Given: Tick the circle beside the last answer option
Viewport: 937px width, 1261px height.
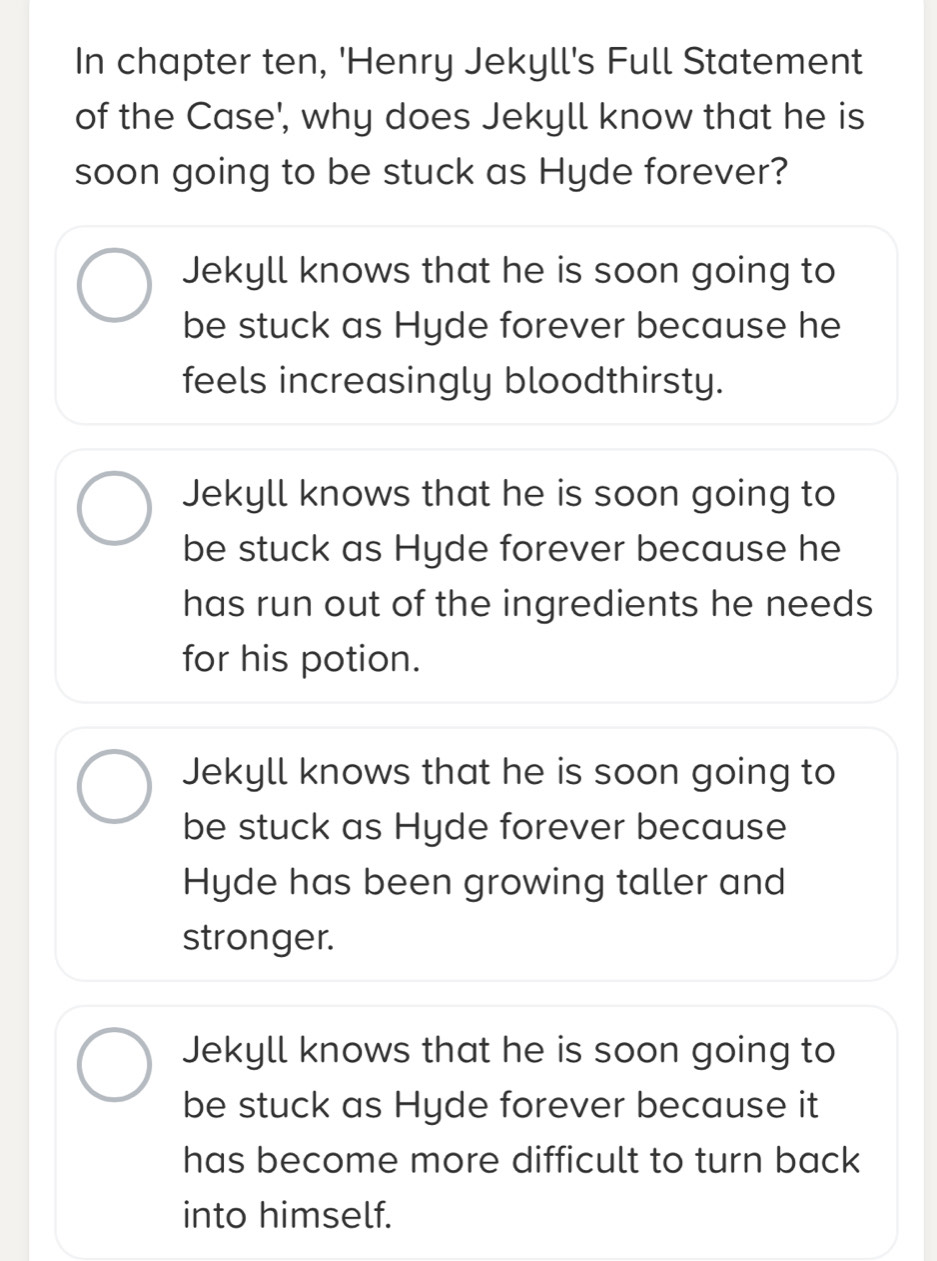Looking at the screenshot, I should coord(116,1064).
